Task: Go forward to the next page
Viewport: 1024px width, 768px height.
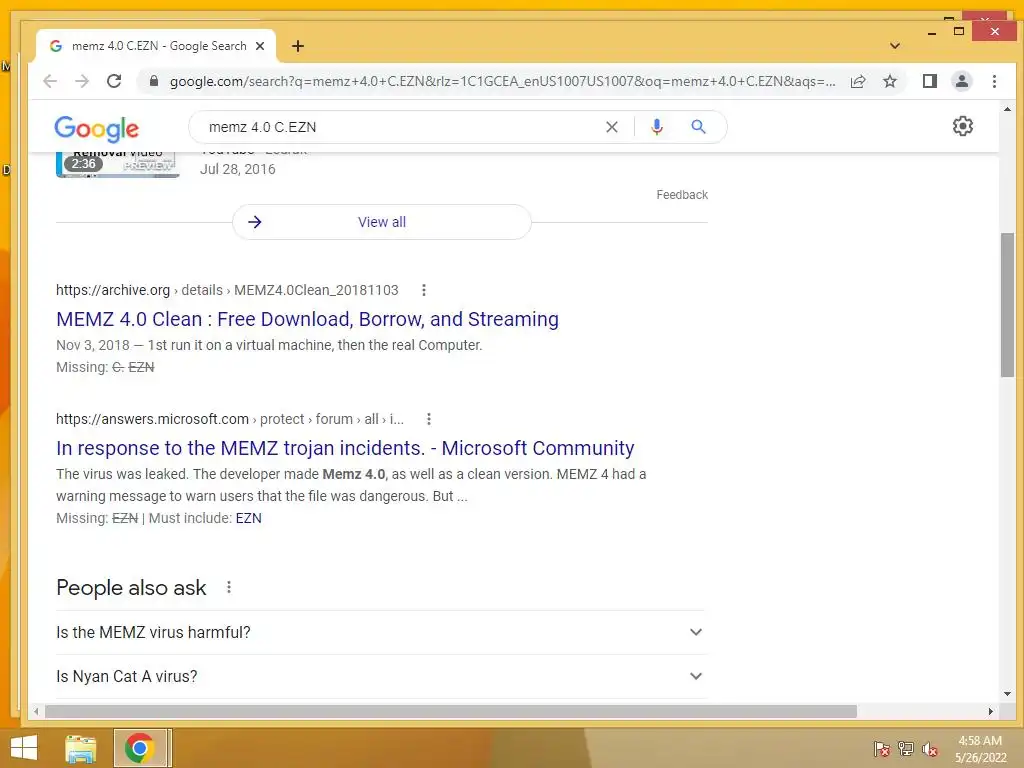Action: coord(82,81)
